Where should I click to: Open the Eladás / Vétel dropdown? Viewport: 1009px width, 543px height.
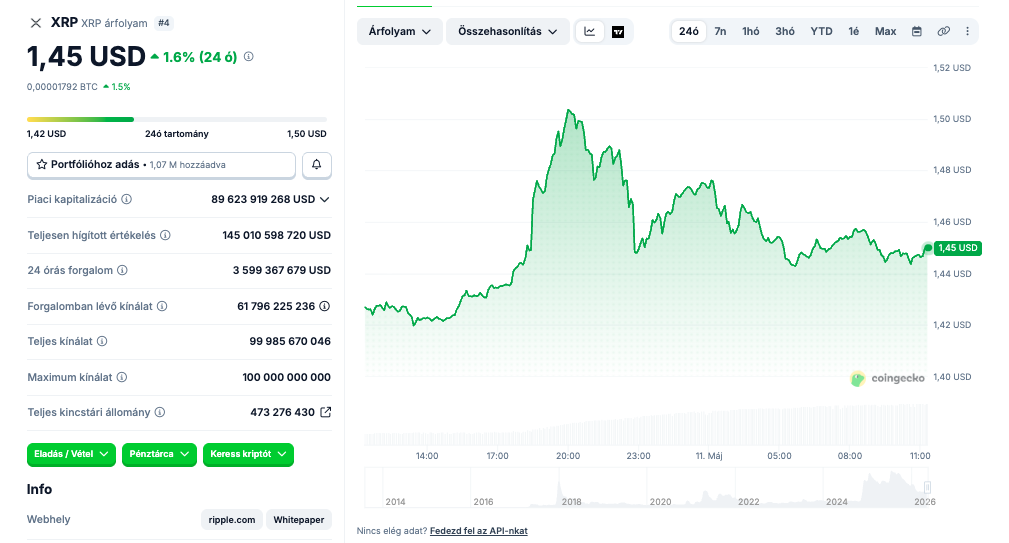pyautogui.click(x=71, y=454)
